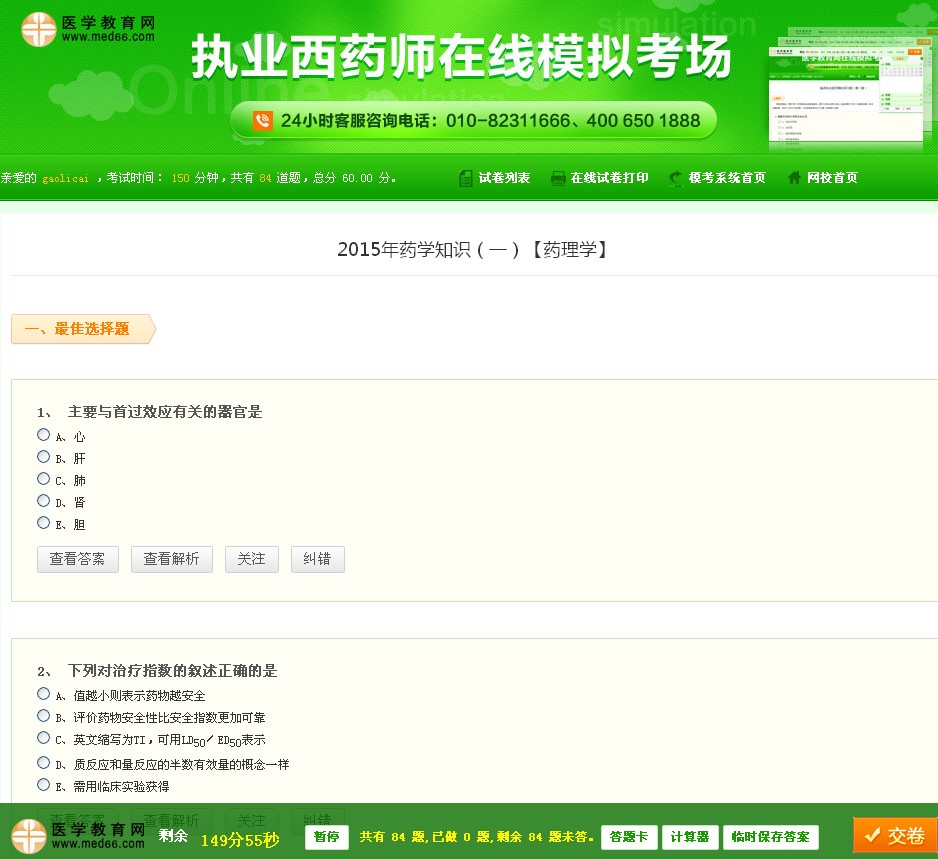
Task: Click 临时保存答案 to save answers
Action: [x=771, y=836]
